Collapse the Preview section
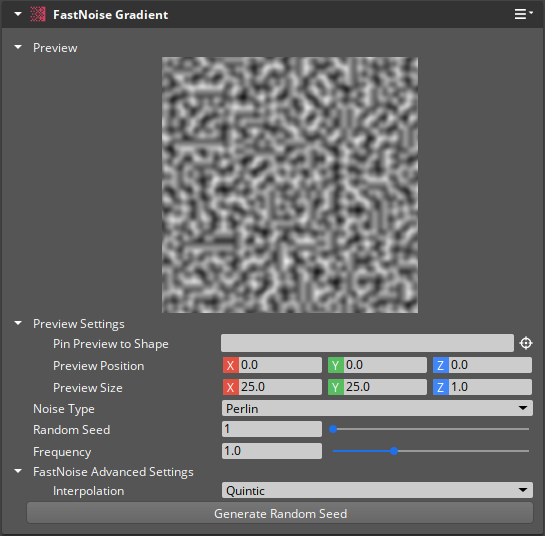545x536 pixels. tap(18, 47)
